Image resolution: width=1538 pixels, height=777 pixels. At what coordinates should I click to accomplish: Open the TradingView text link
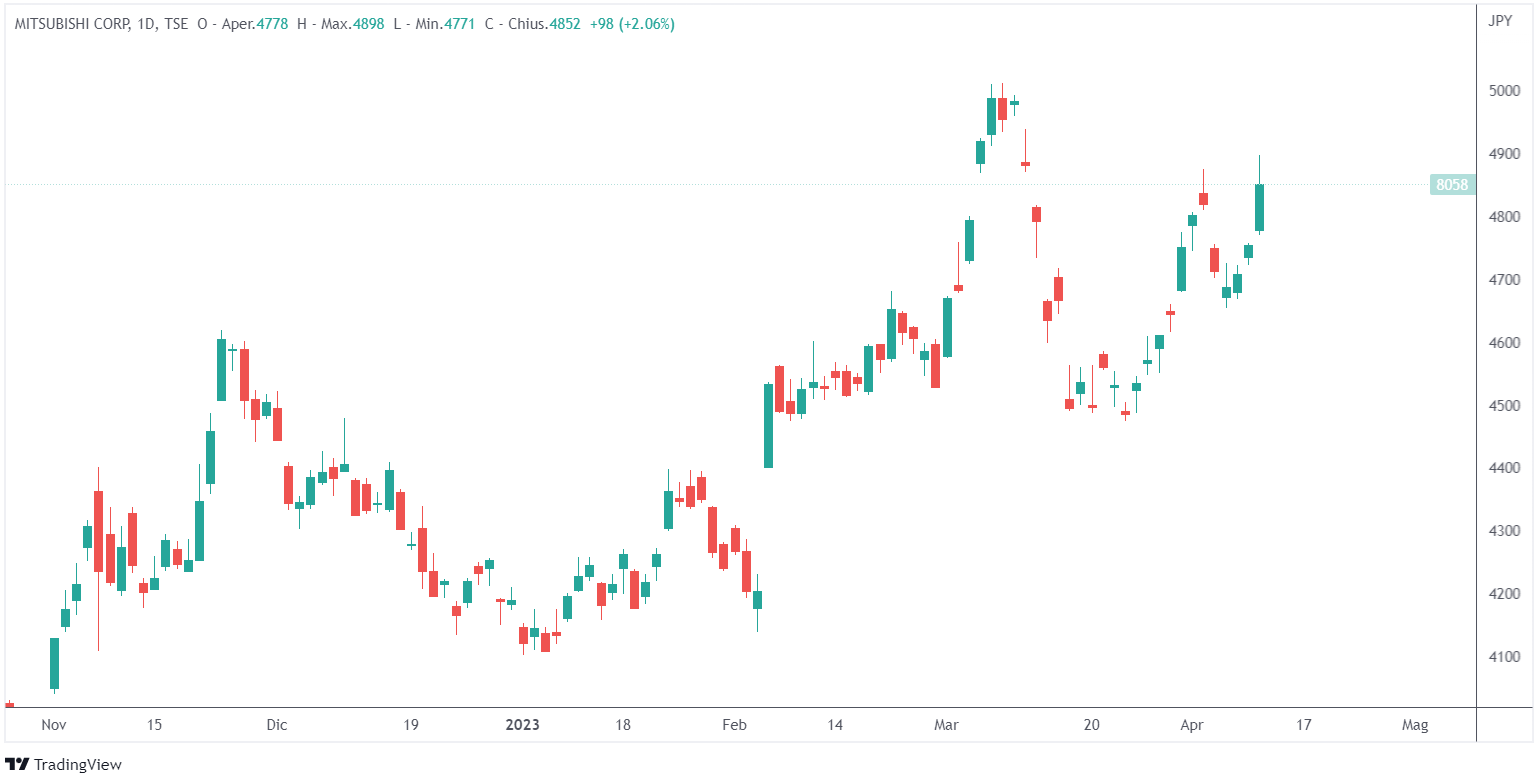[78, 765]
